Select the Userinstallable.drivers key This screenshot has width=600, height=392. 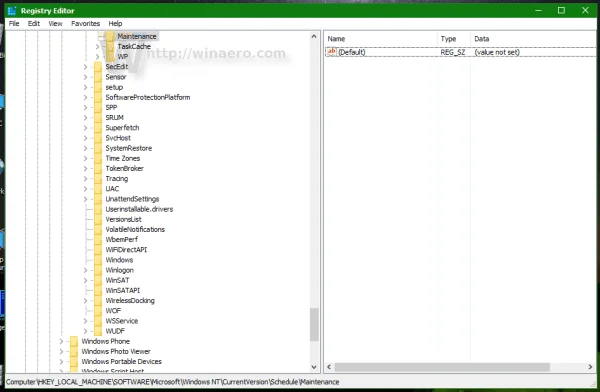139,209
